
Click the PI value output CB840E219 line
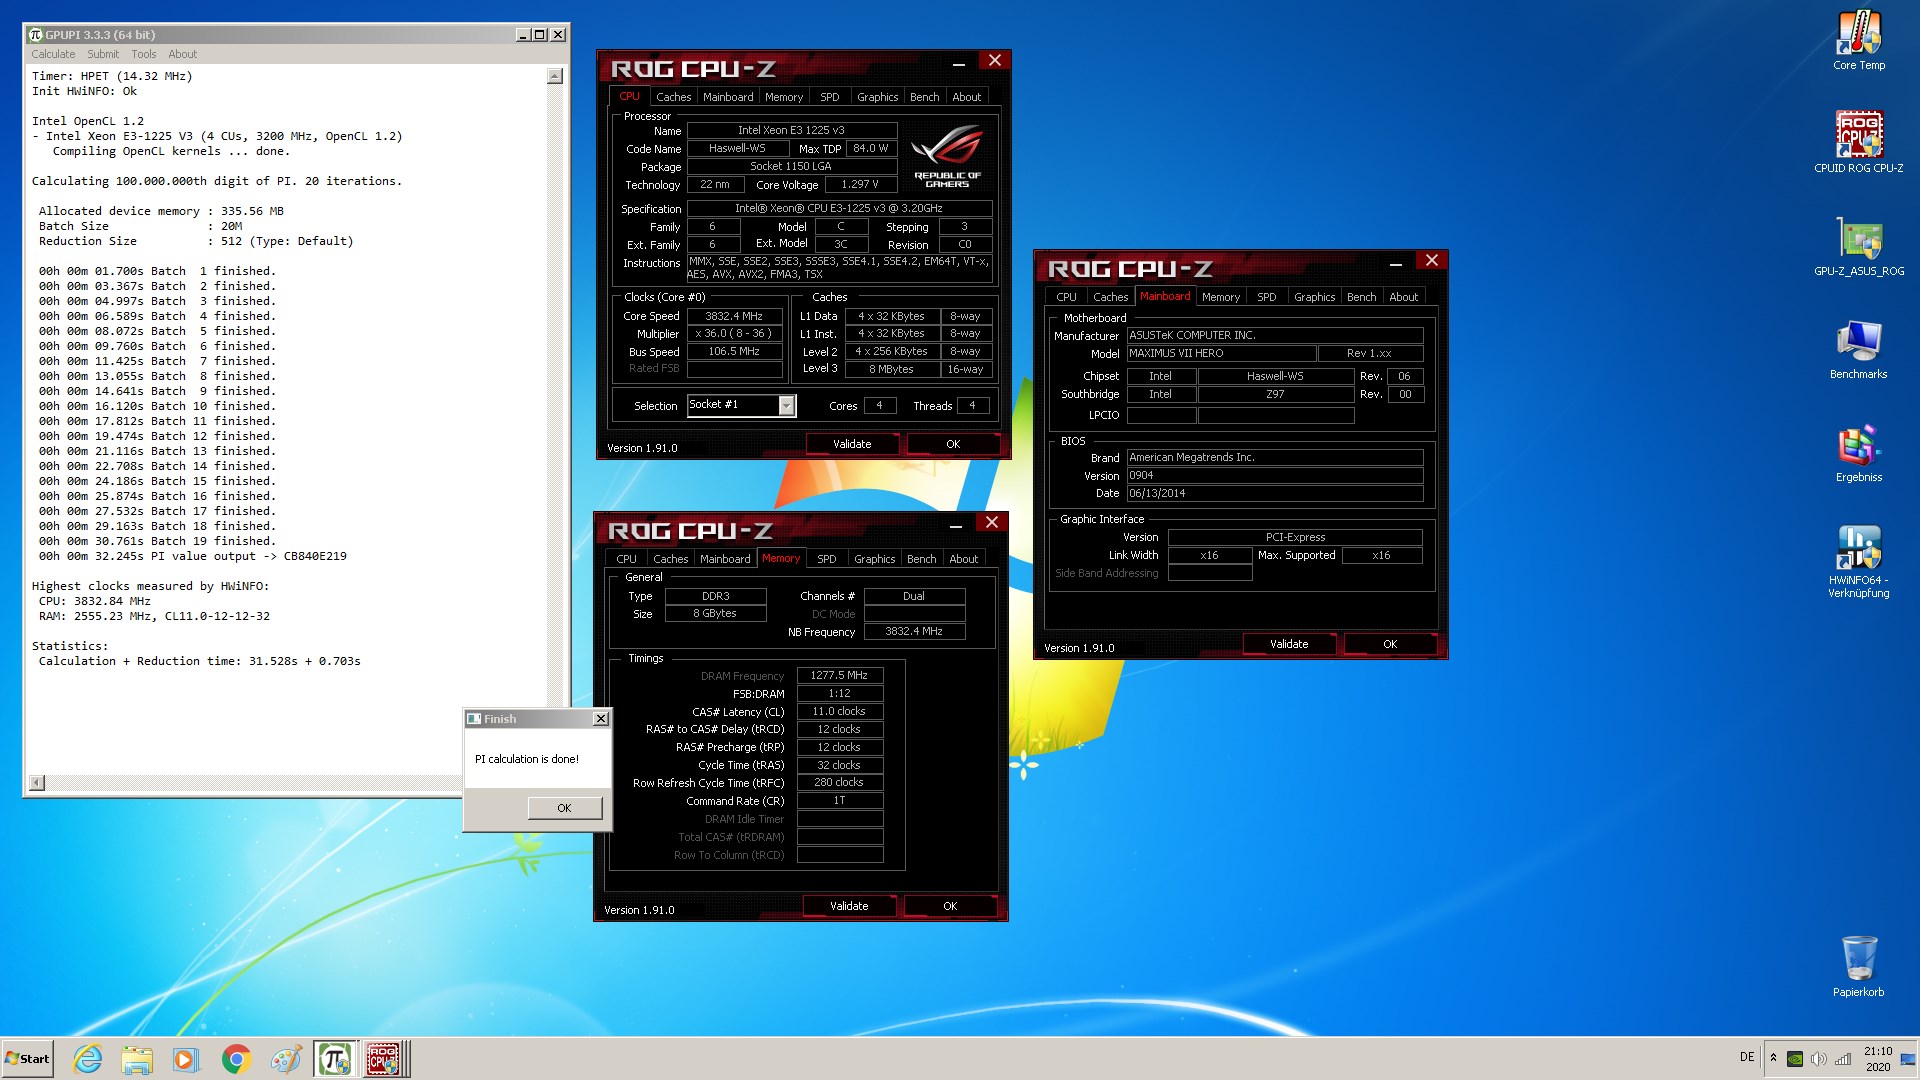[193, 556]
